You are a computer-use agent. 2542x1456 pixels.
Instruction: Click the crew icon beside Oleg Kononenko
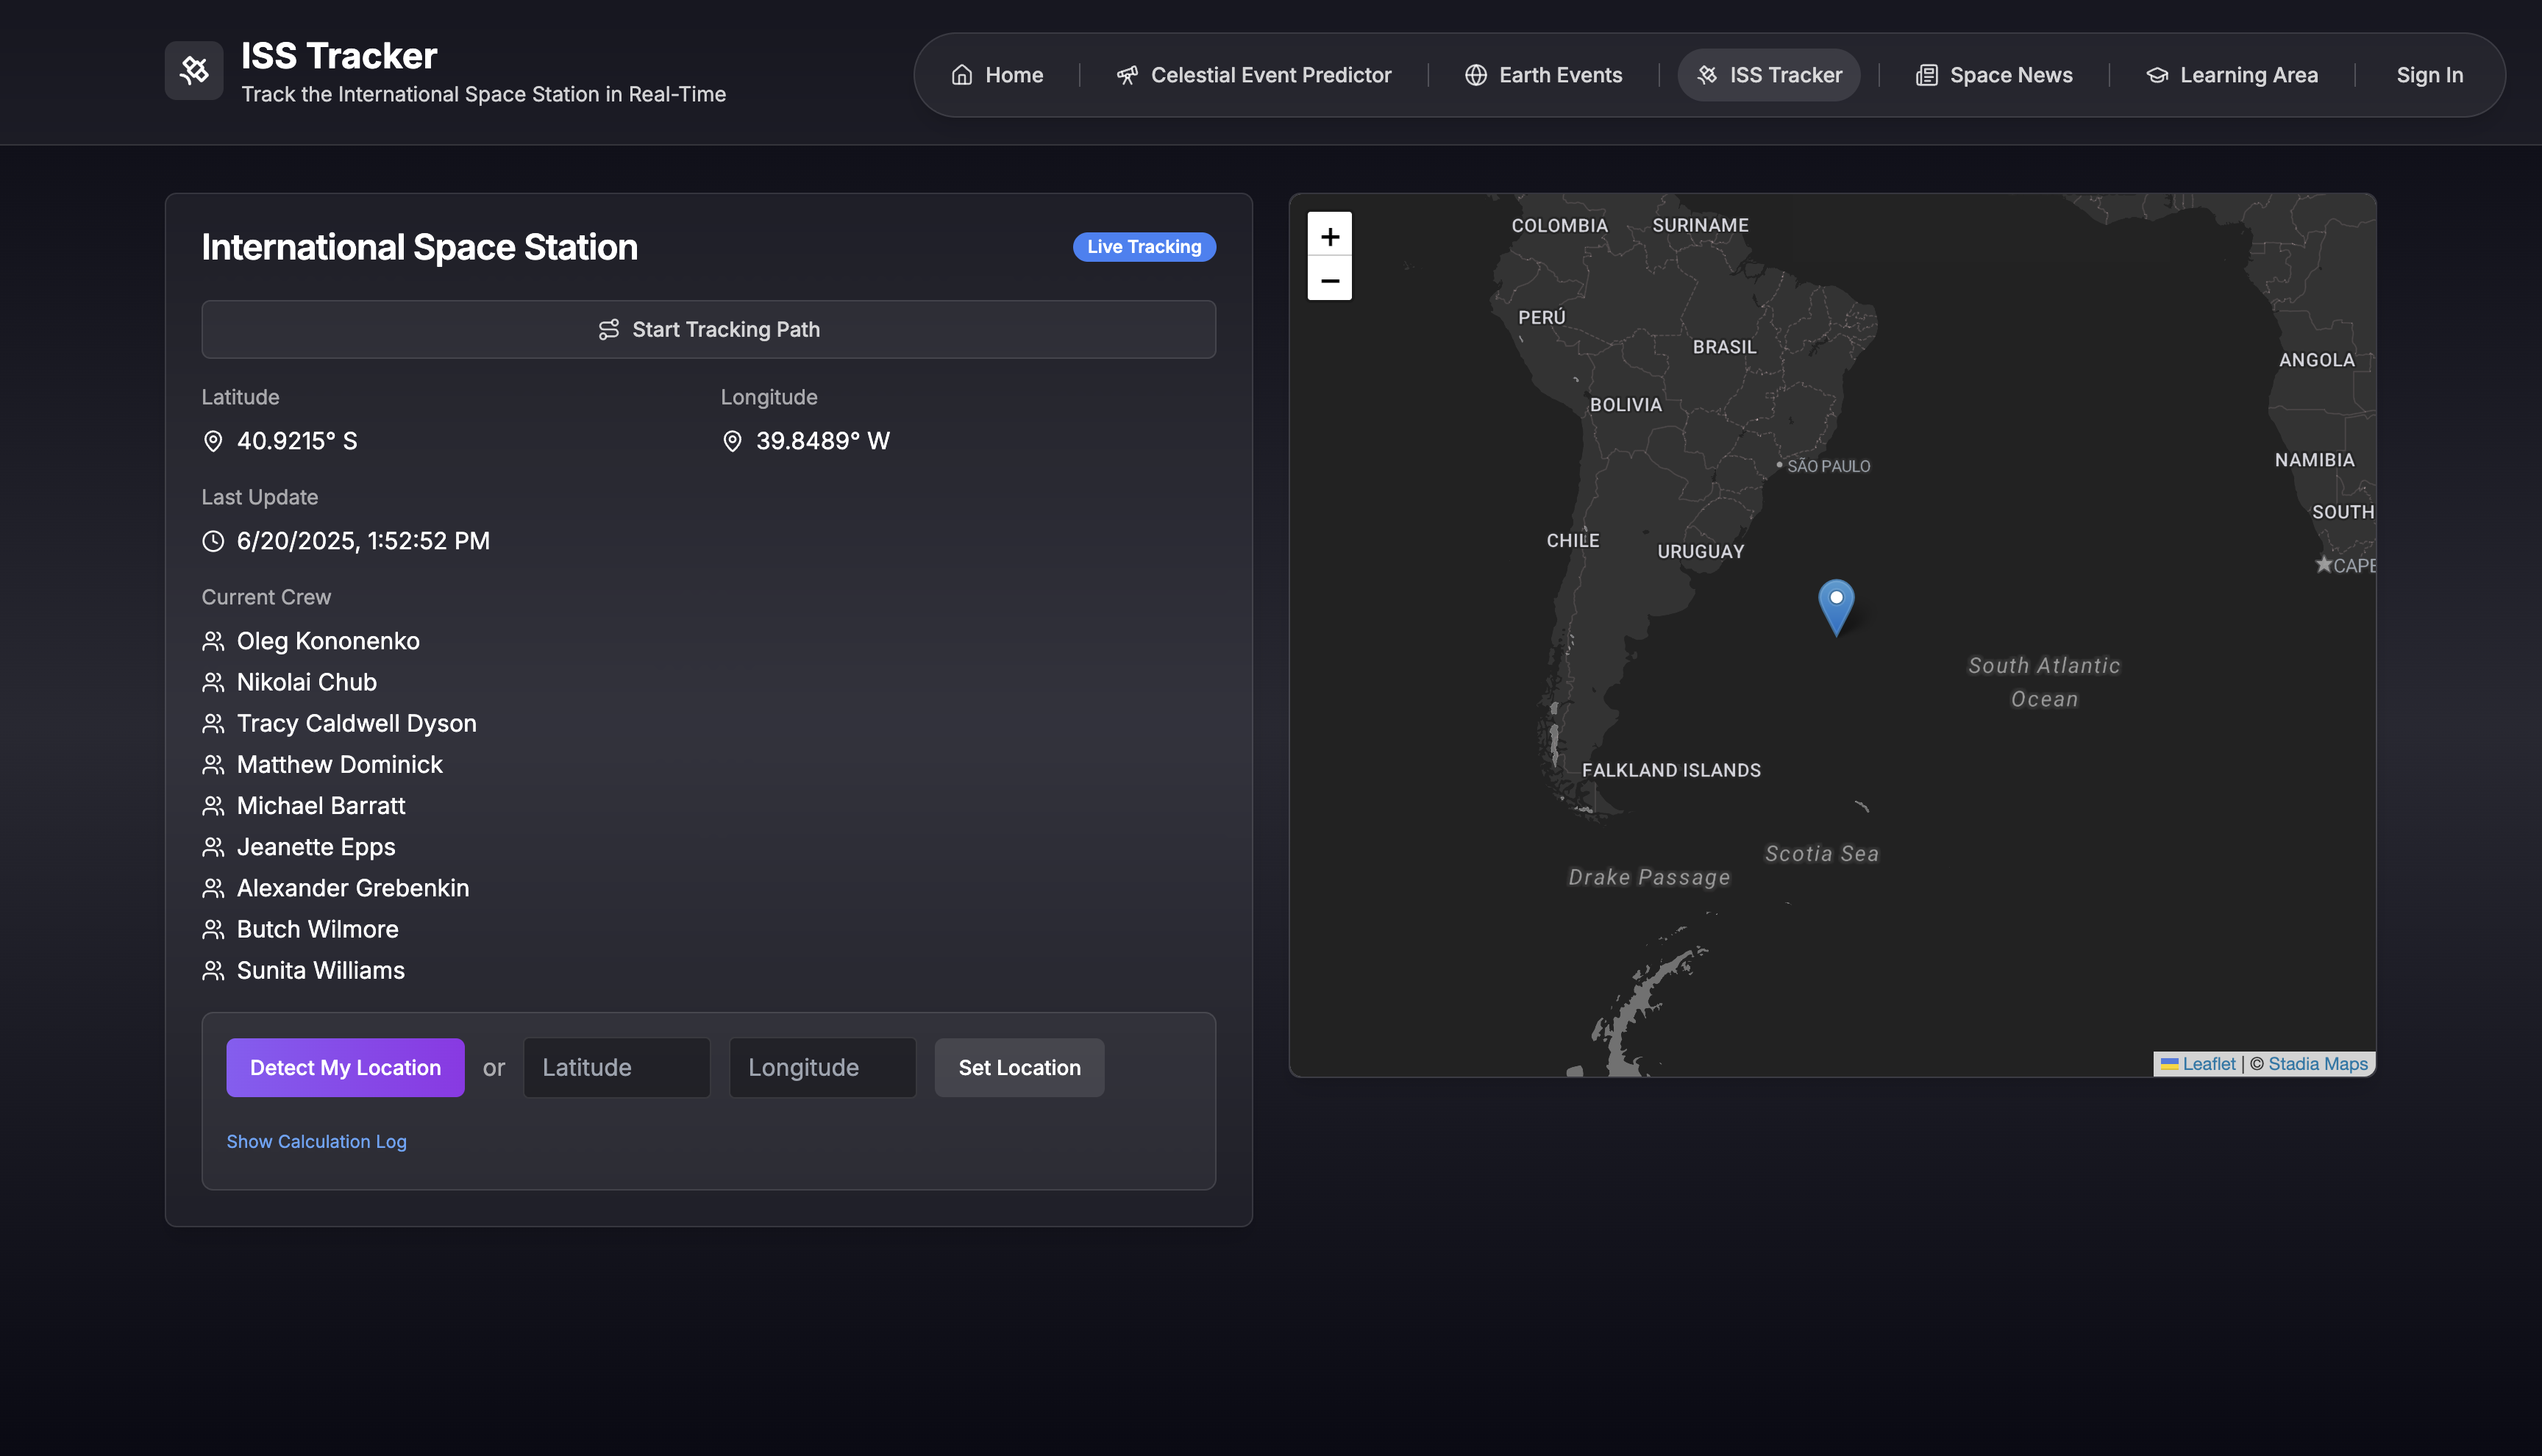213,641
